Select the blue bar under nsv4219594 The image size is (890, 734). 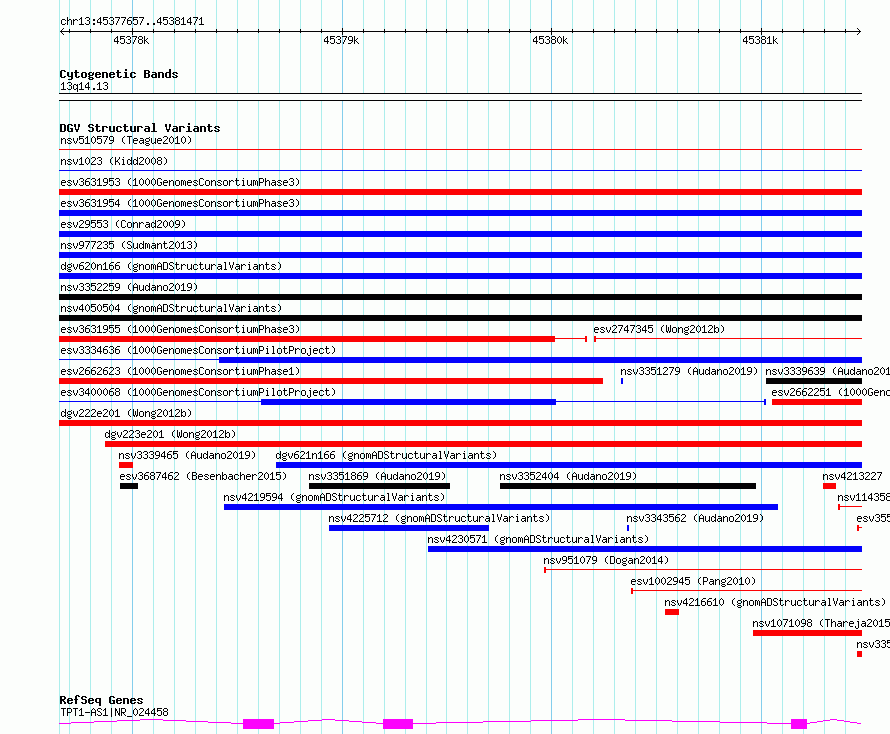(x=501, y=507)
